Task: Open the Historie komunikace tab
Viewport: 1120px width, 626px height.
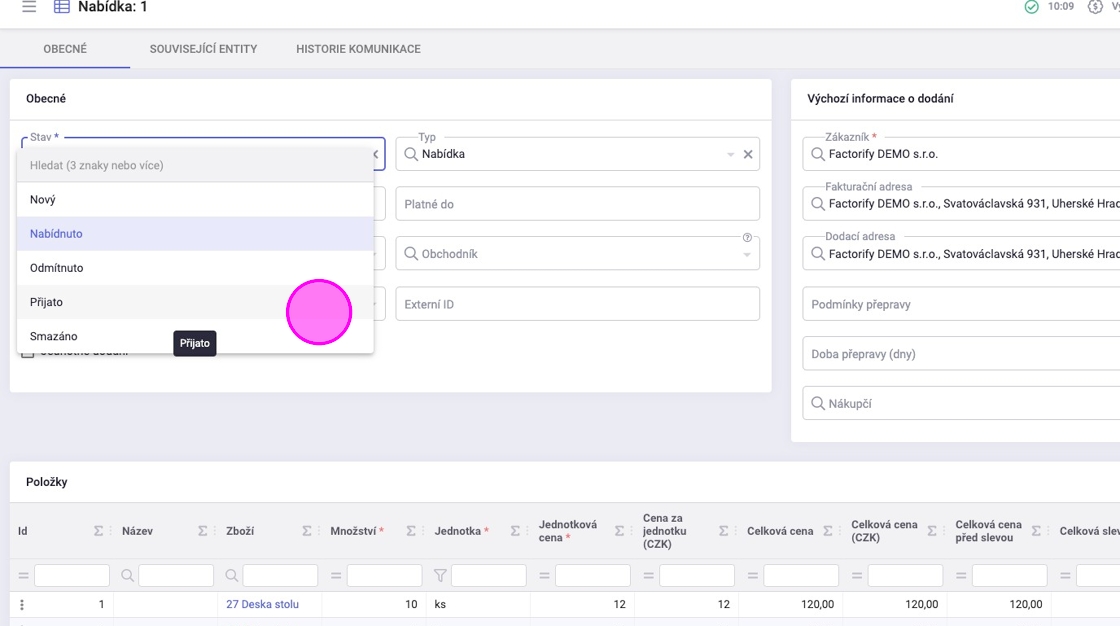Action: (358, 49)
